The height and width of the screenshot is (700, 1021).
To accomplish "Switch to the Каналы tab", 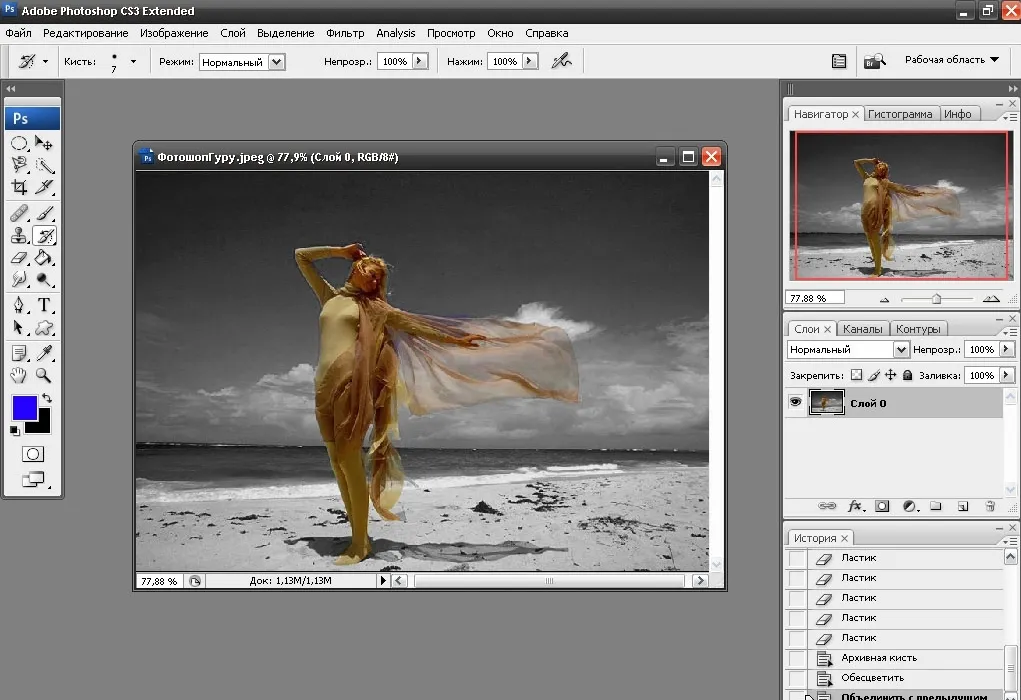I will point(862,329).
